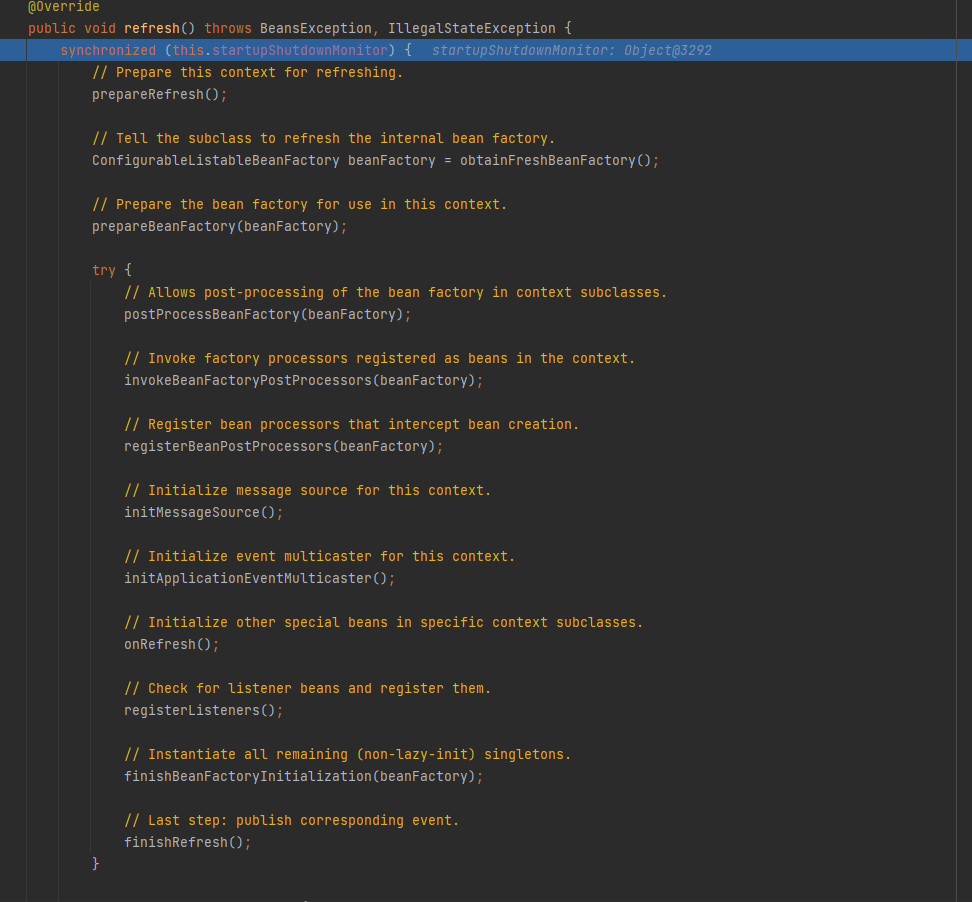Click comment 'Check for listener beans and register'
Image resolution: width=972 pixels, height=902 pixels.
click(307, 689)
